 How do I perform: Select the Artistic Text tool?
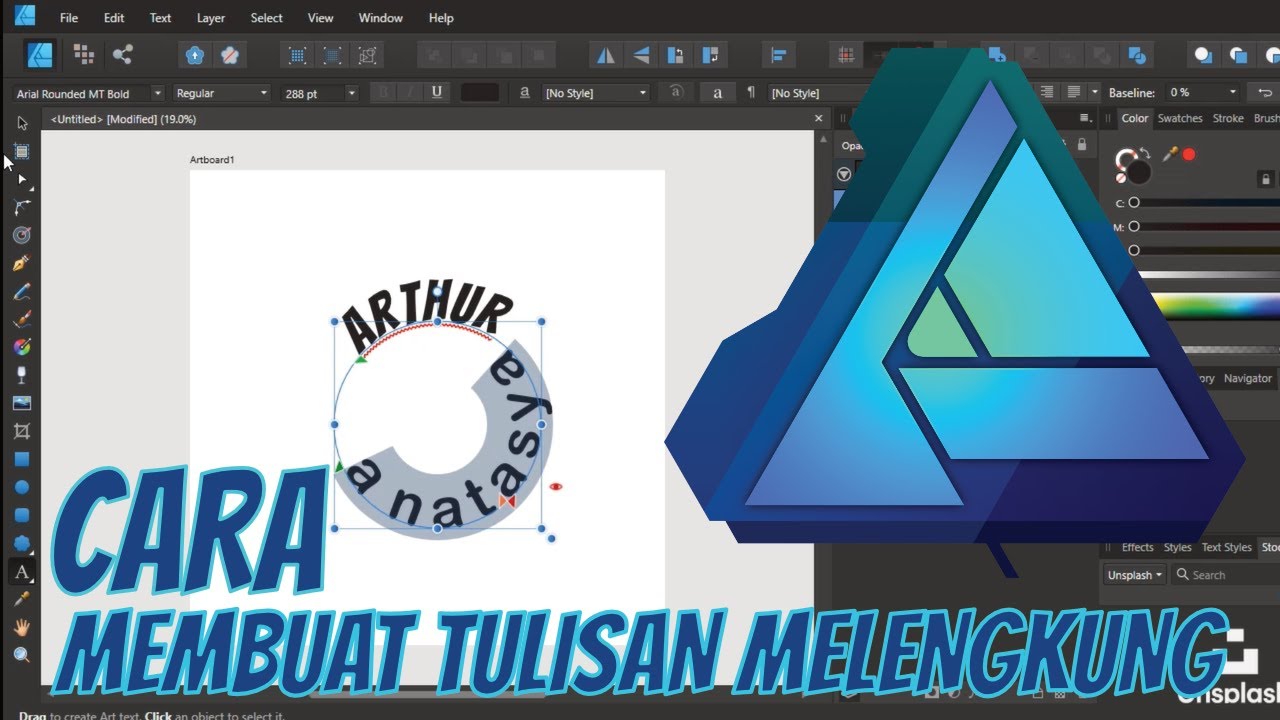point(22,571)
